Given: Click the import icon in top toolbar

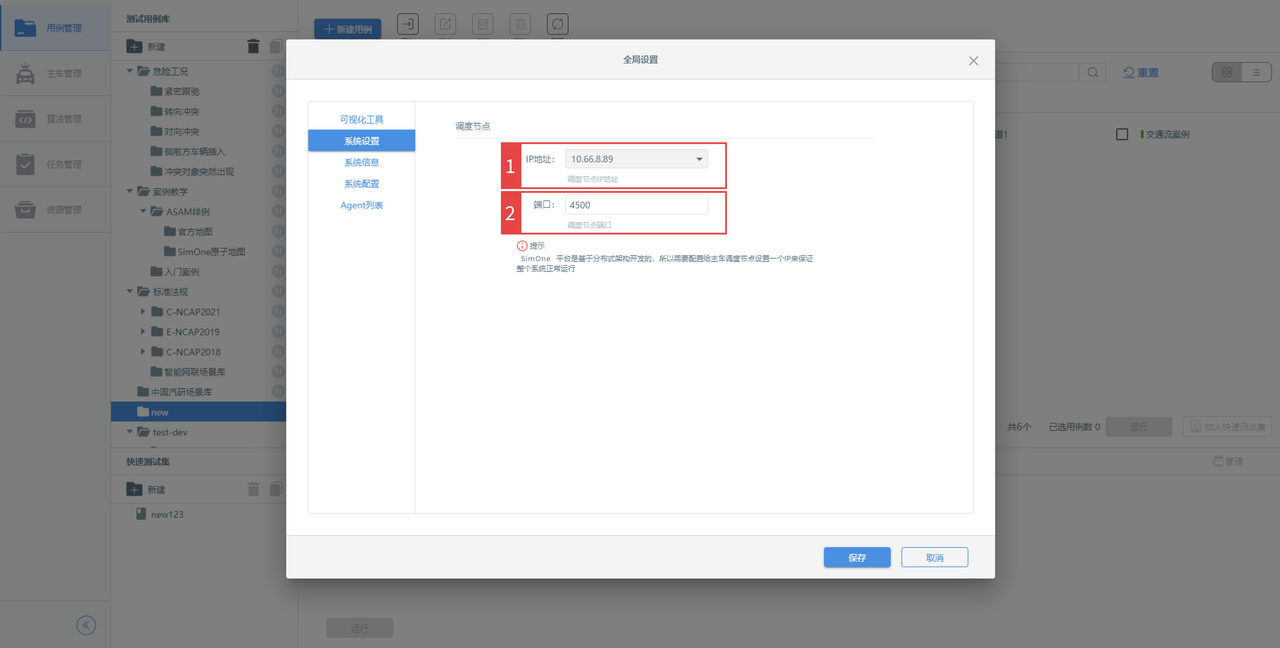Looking at the screenshot, I should (x=409, y=25).
